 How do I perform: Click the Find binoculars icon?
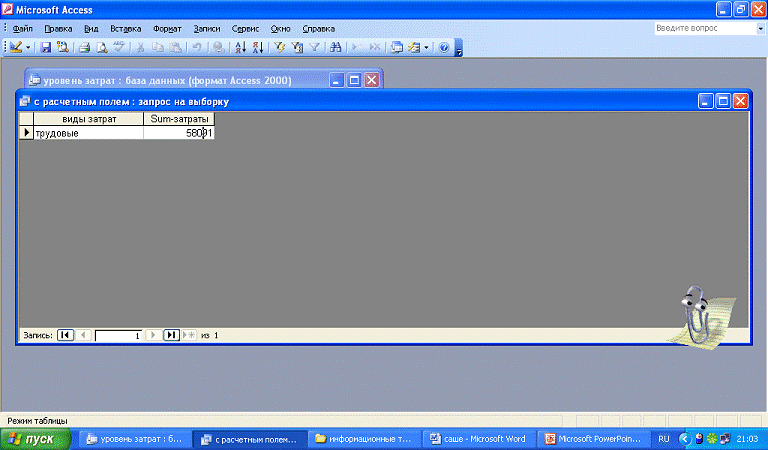(336, 47)
